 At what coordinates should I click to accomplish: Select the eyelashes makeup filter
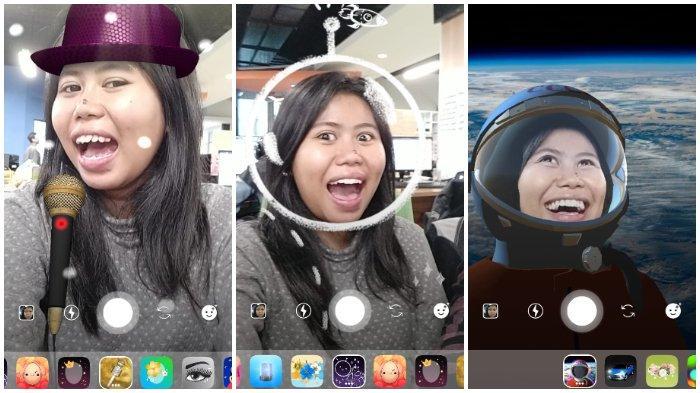tap(198, 372)
